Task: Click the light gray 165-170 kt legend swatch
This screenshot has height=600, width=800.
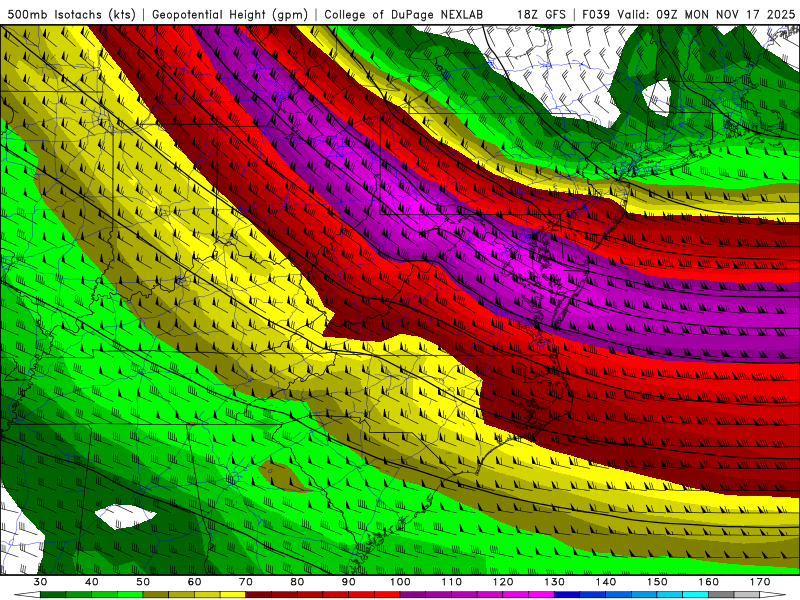Action: click(x=747, y=595)
